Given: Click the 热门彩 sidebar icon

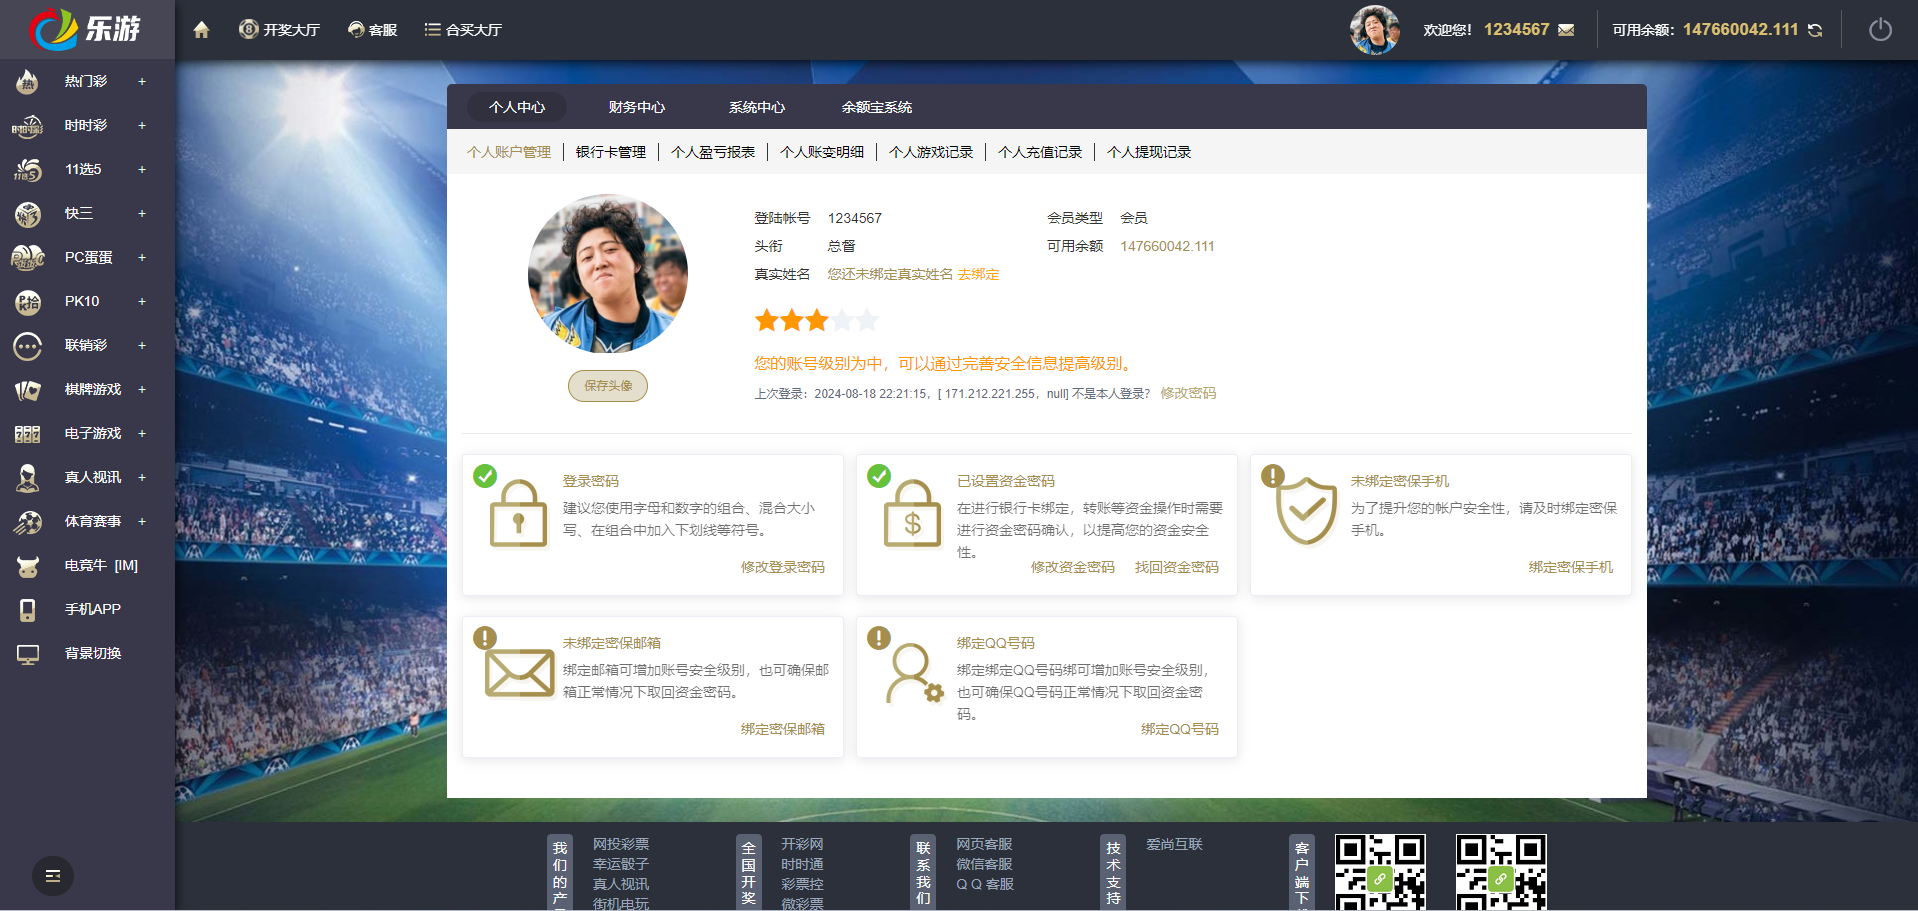Looking at the screenshot, I should (28, 81).
